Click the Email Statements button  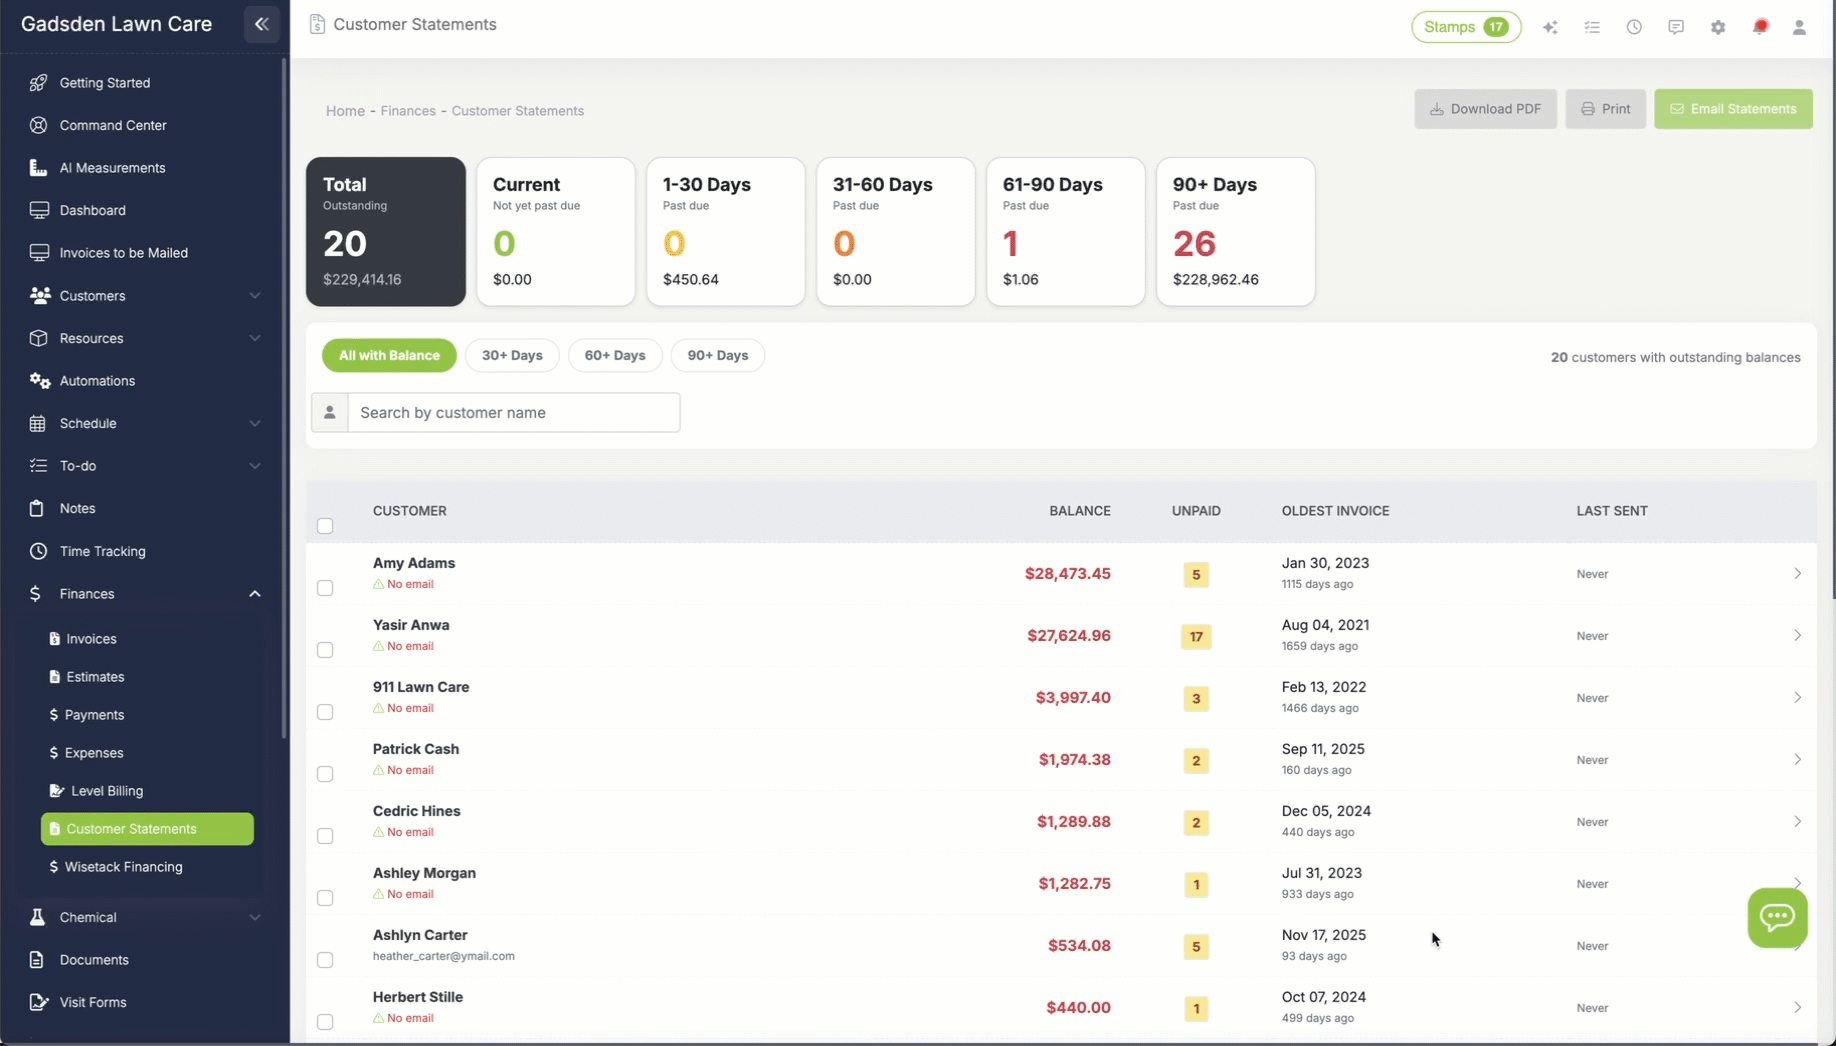[x=1733, y=108]
